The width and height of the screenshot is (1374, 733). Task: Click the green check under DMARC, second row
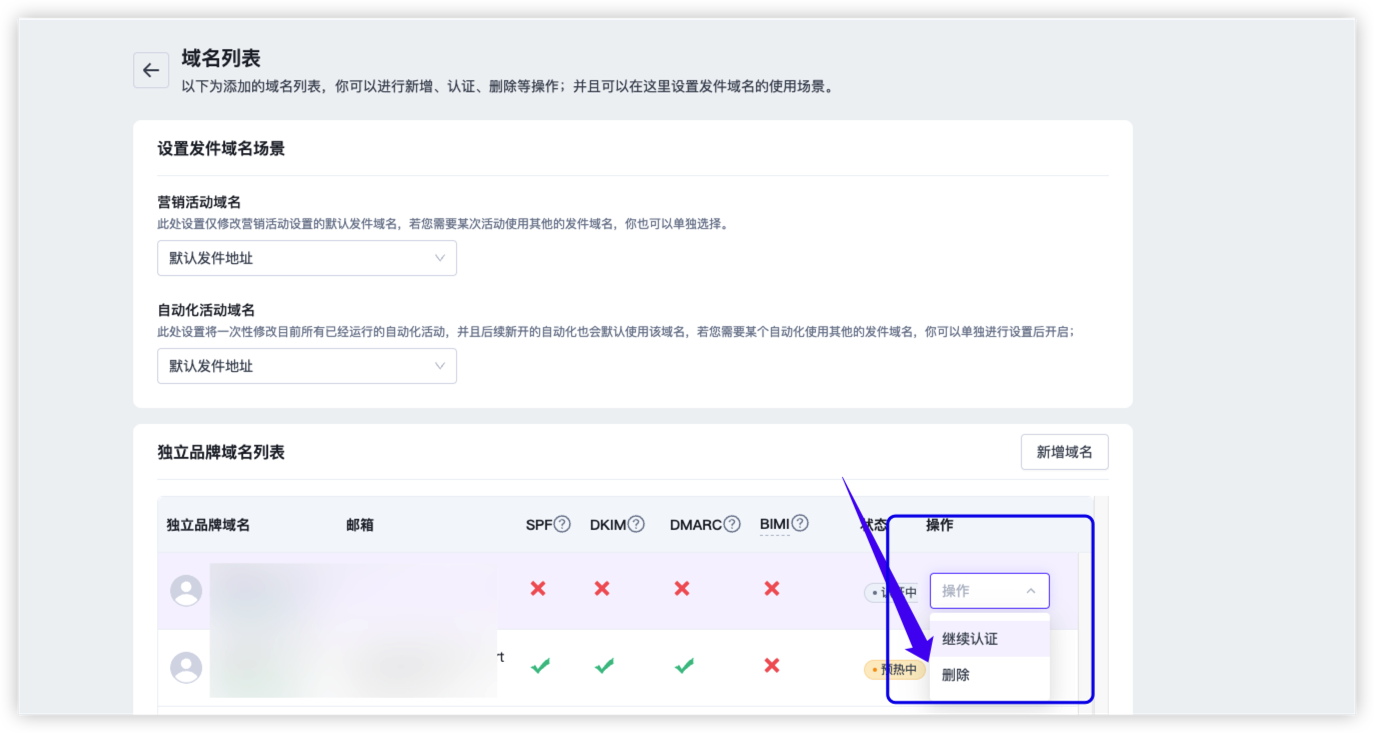[684, 666]
